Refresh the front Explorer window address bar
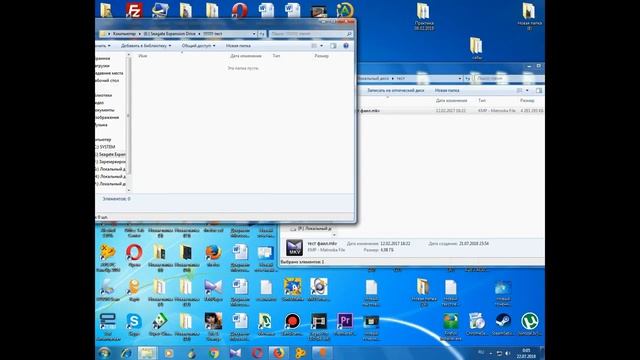The height and width of the screenshot is (360, 640). pos(262,34)
